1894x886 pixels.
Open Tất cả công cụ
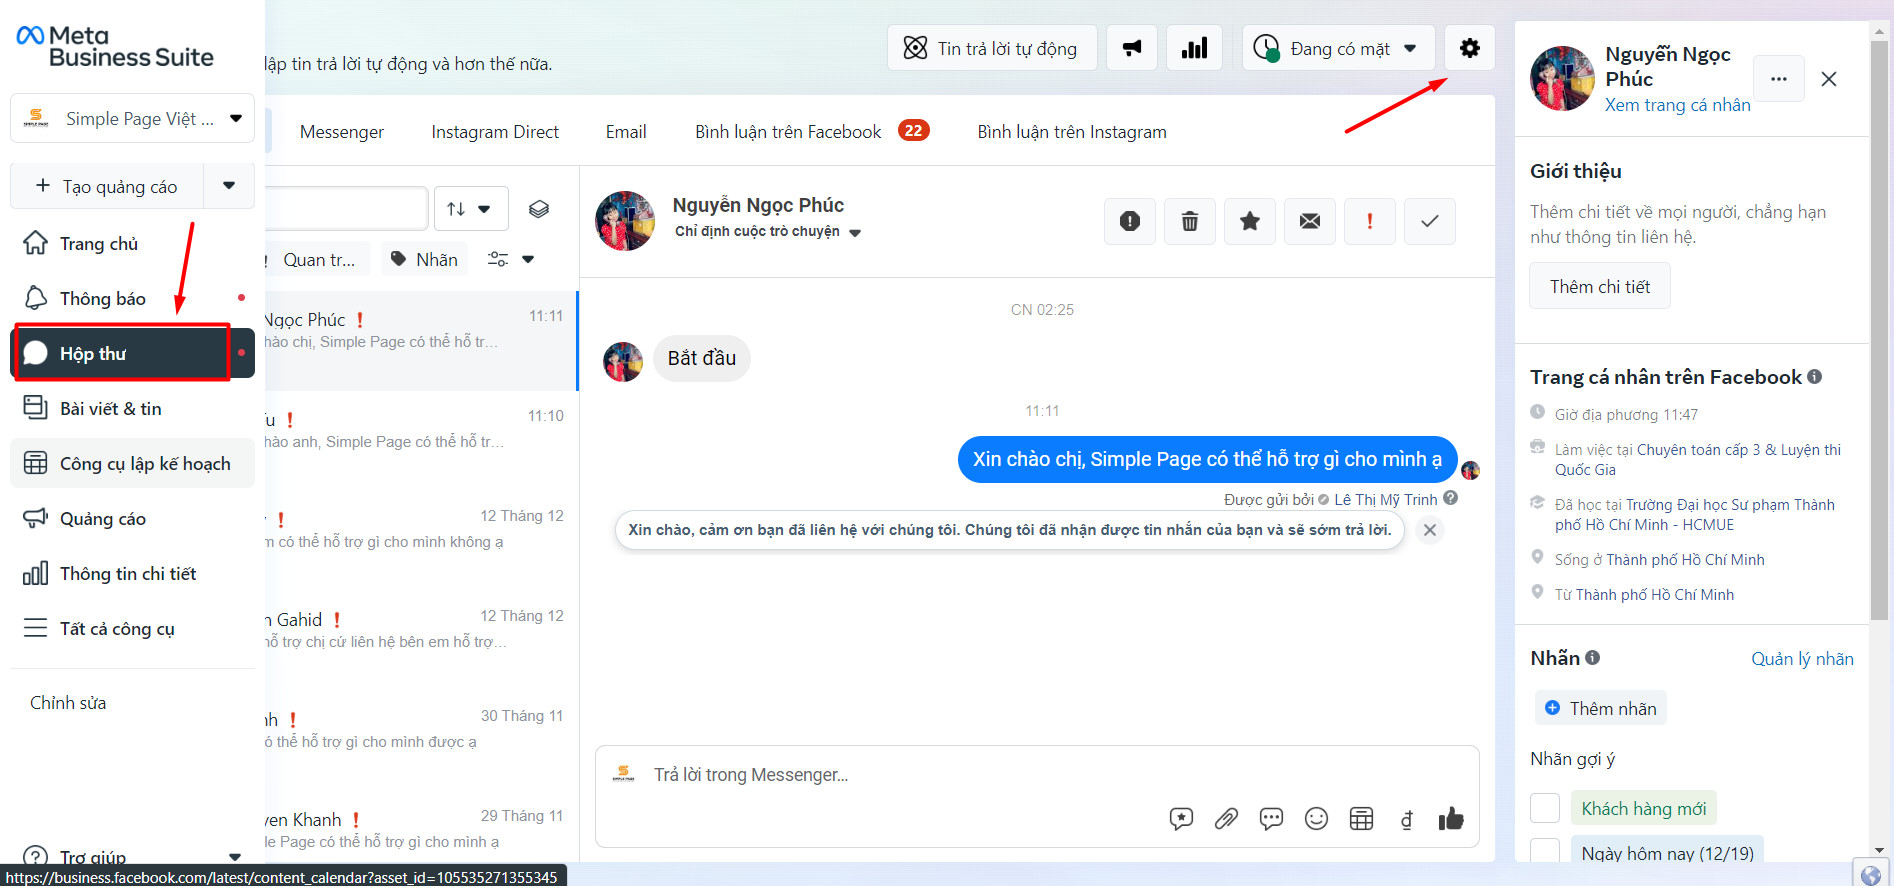point(132,629)
